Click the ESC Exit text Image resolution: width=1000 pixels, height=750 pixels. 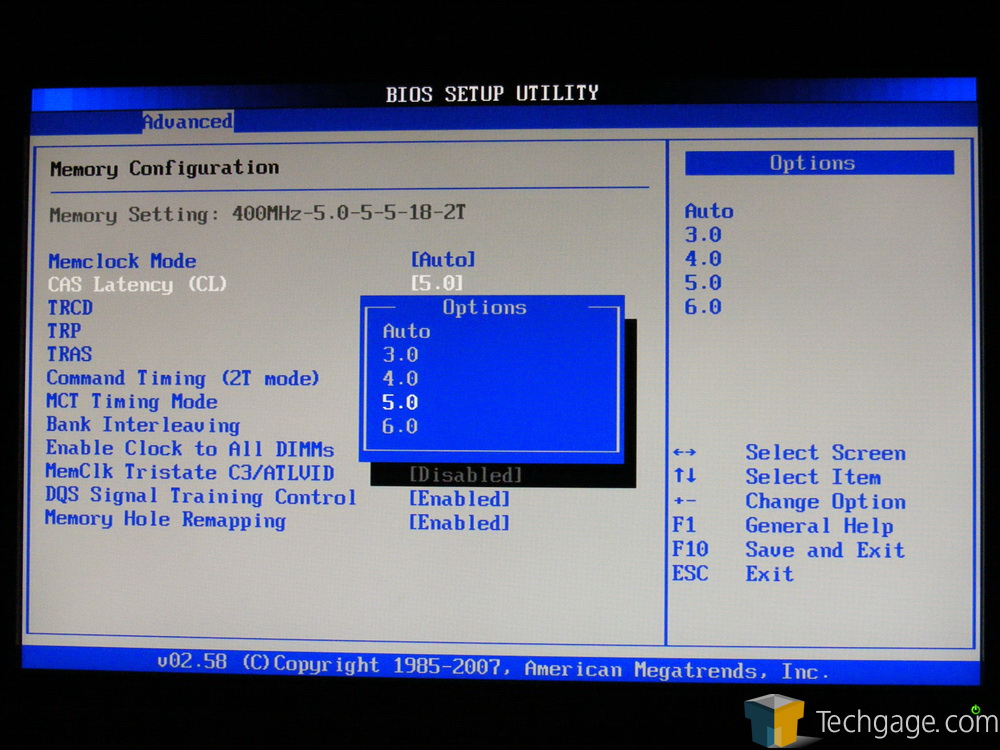coord(769,574)
